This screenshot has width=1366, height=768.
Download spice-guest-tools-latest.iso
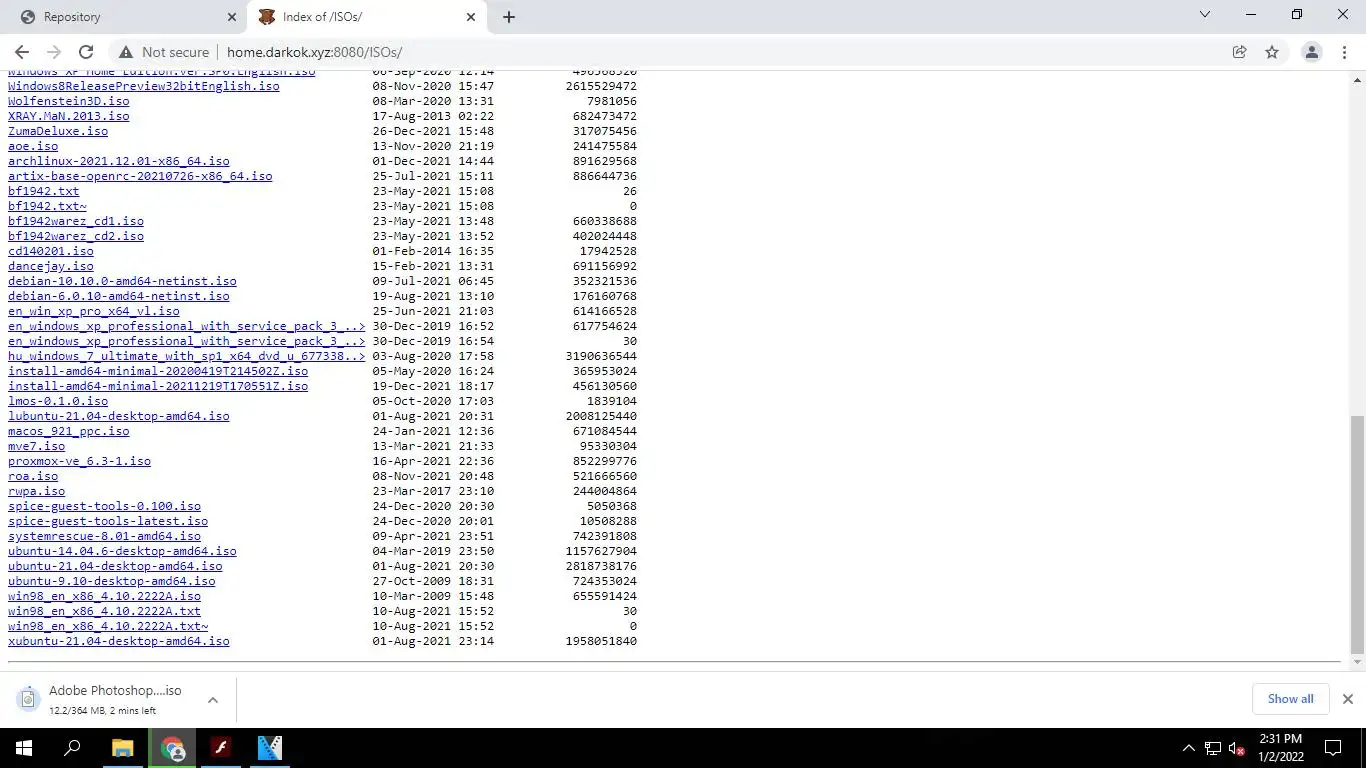[x=108, y=521]
